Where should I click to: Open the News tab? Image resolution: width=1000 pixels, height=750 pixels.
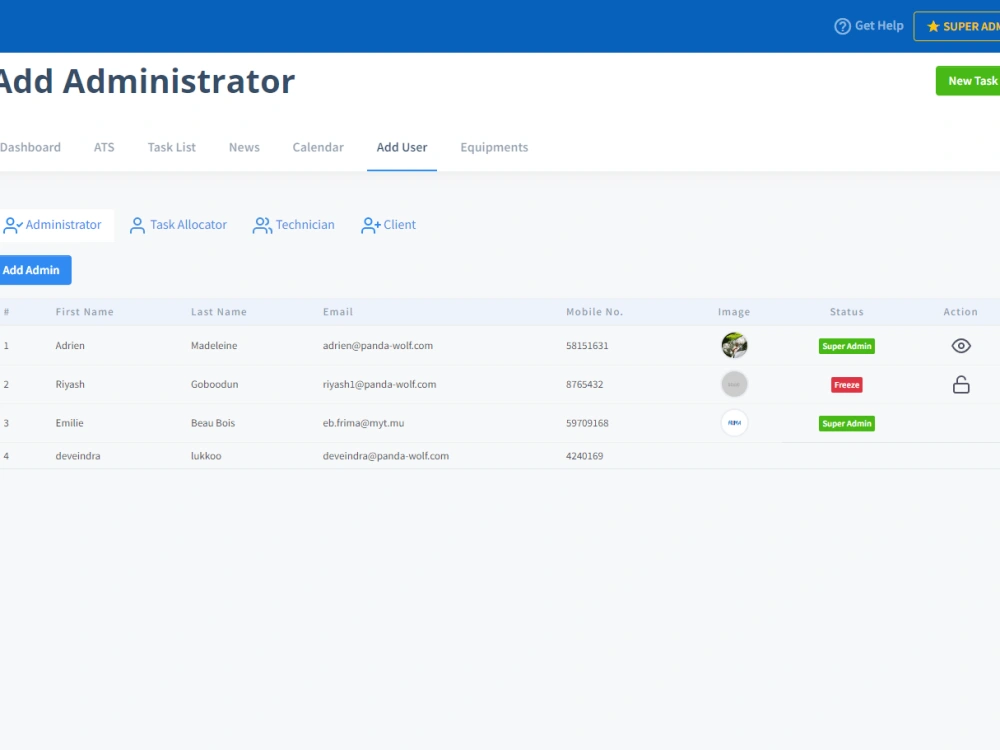tap(244, 147)
